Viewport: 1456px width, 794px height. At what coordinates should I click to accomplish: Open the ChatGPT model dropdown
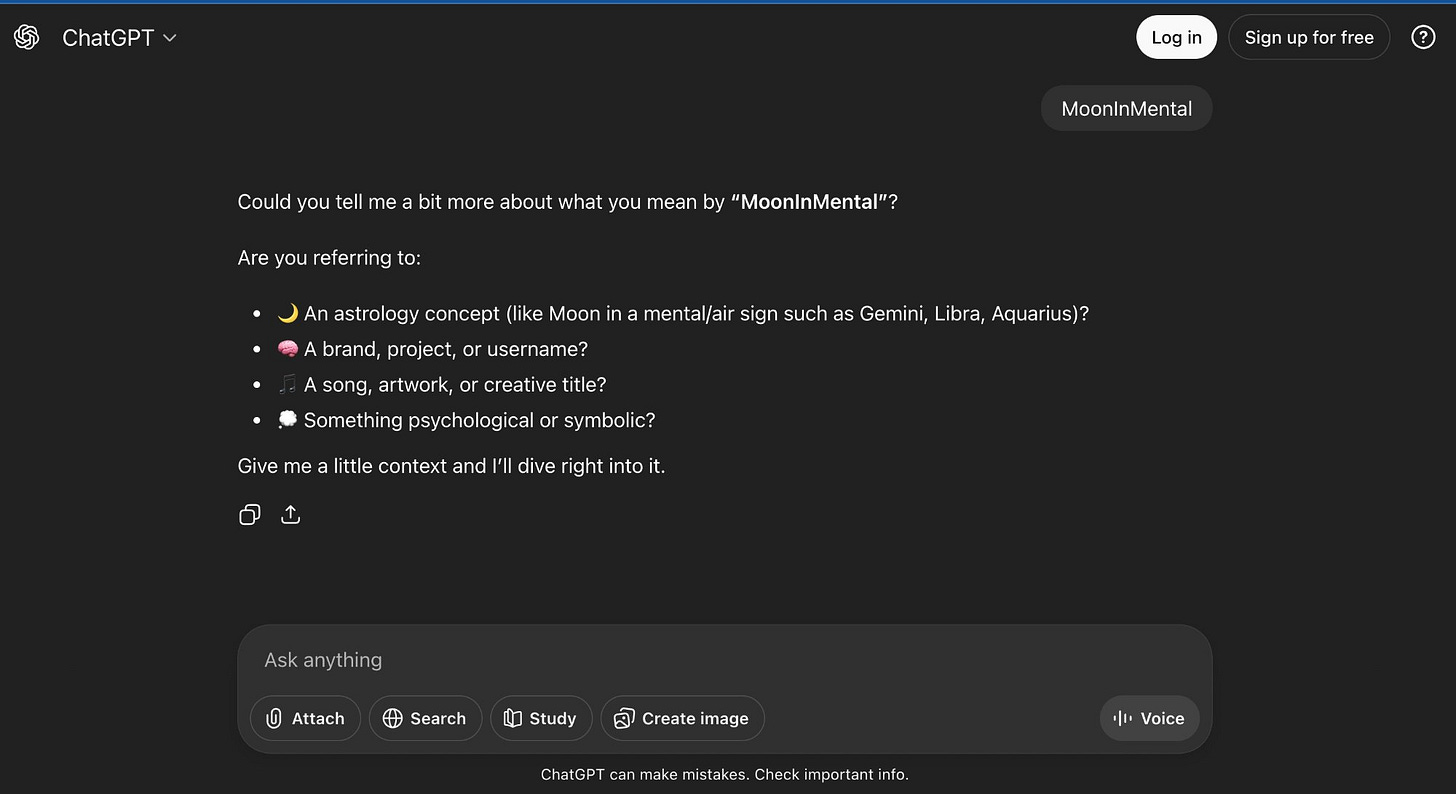[119, 37]
